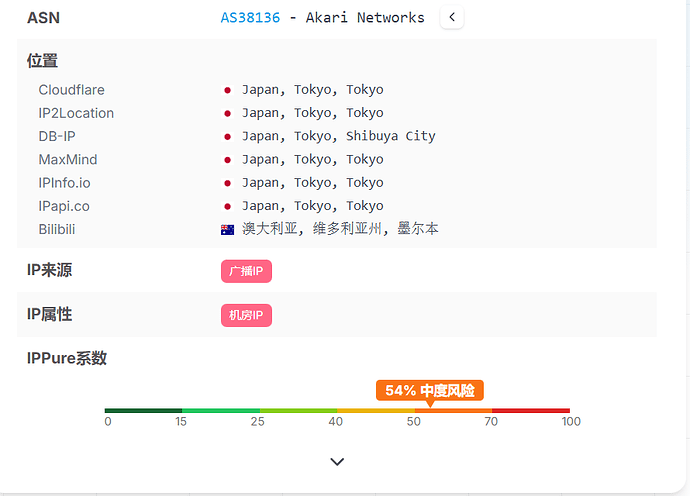Image resolution: width=690 pixels, height=496 pixels.
Task: Select the Shibuya City location text
Action: (391, 136)
